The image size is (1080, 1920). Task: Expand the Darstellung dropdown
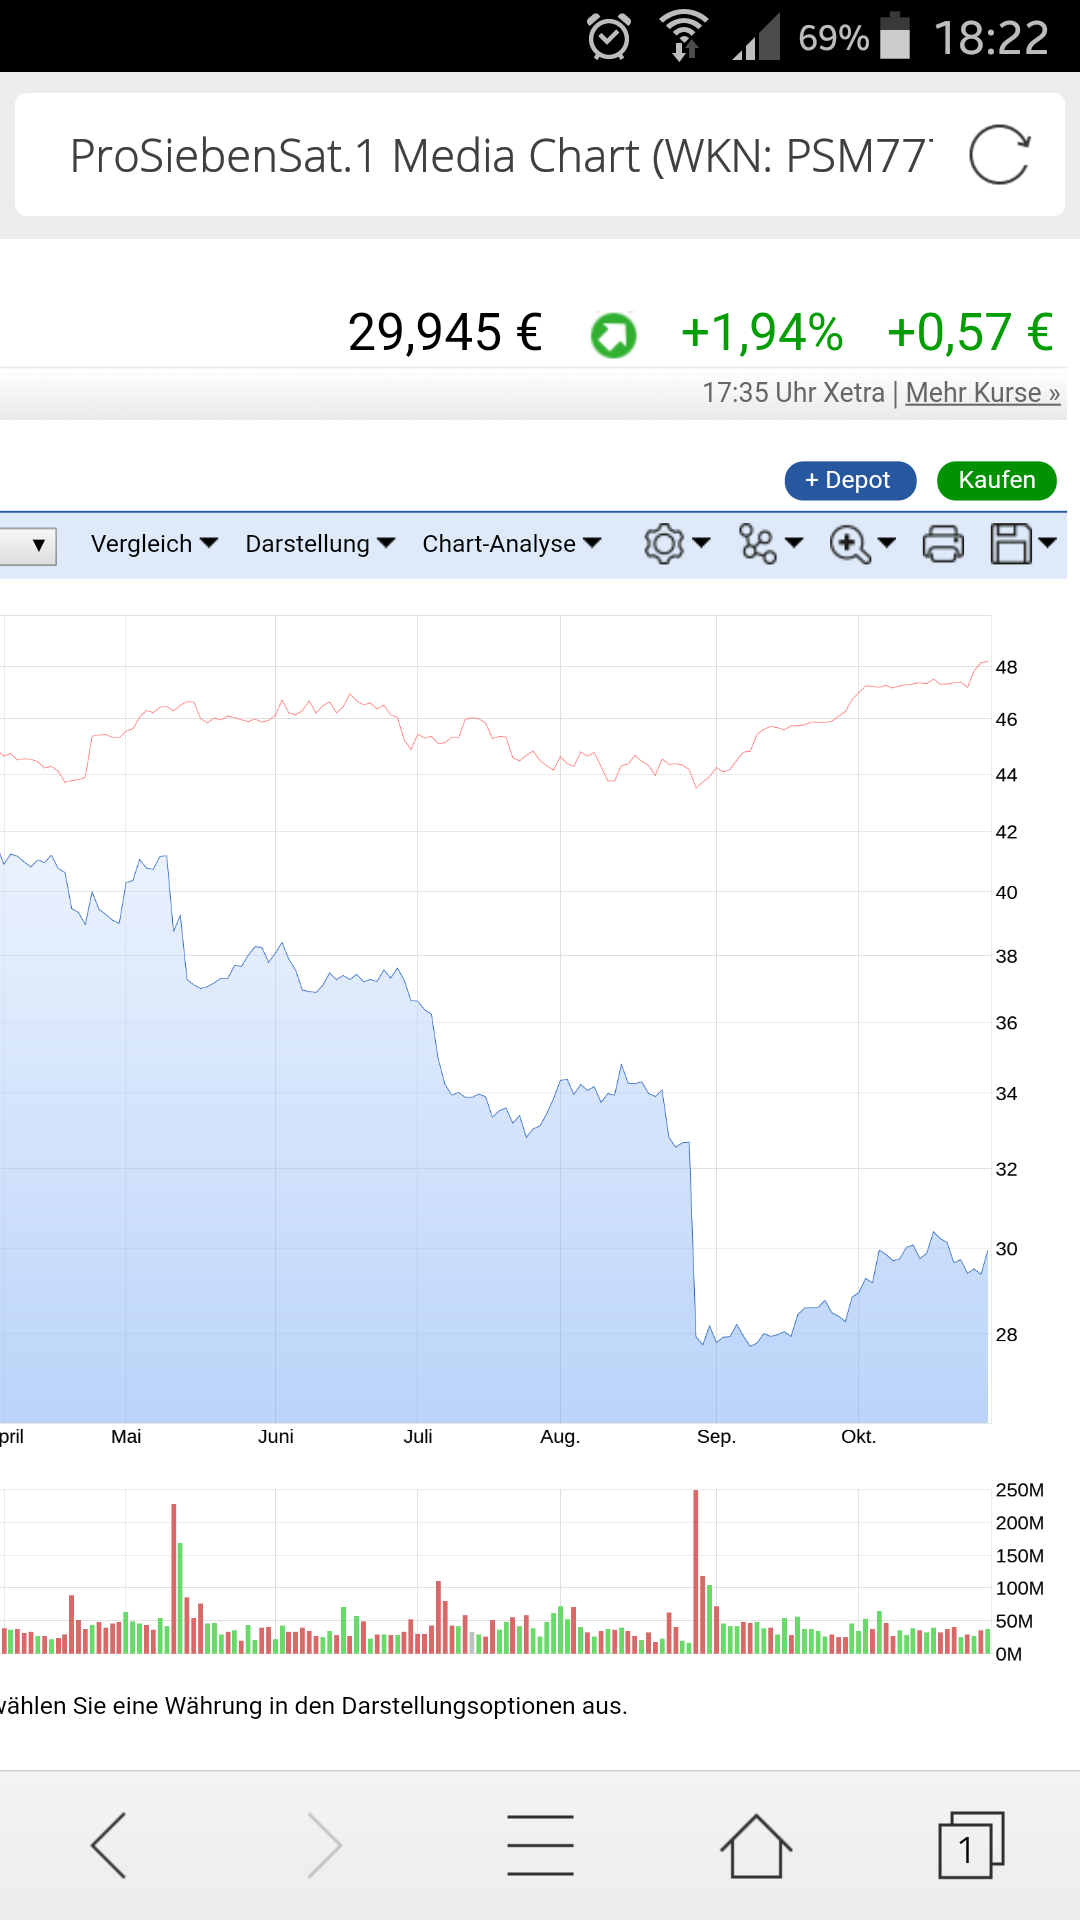(320, 544)
